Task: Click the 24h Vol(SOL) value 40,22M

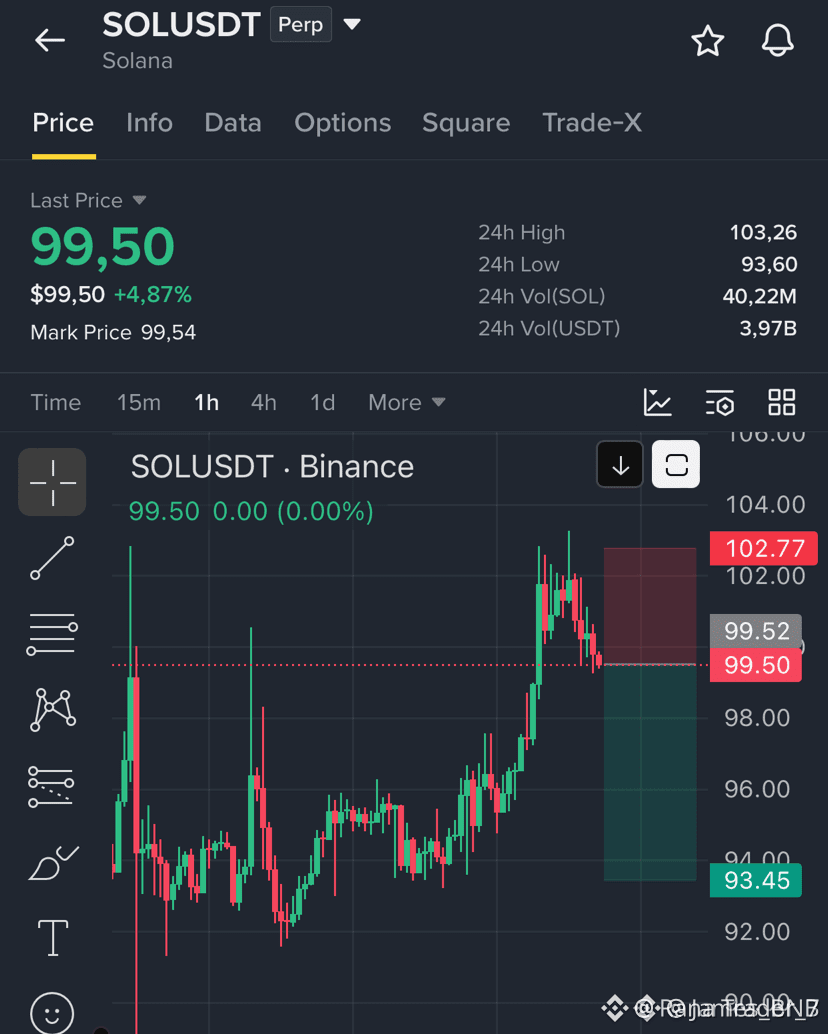Action: coord(759,296)
